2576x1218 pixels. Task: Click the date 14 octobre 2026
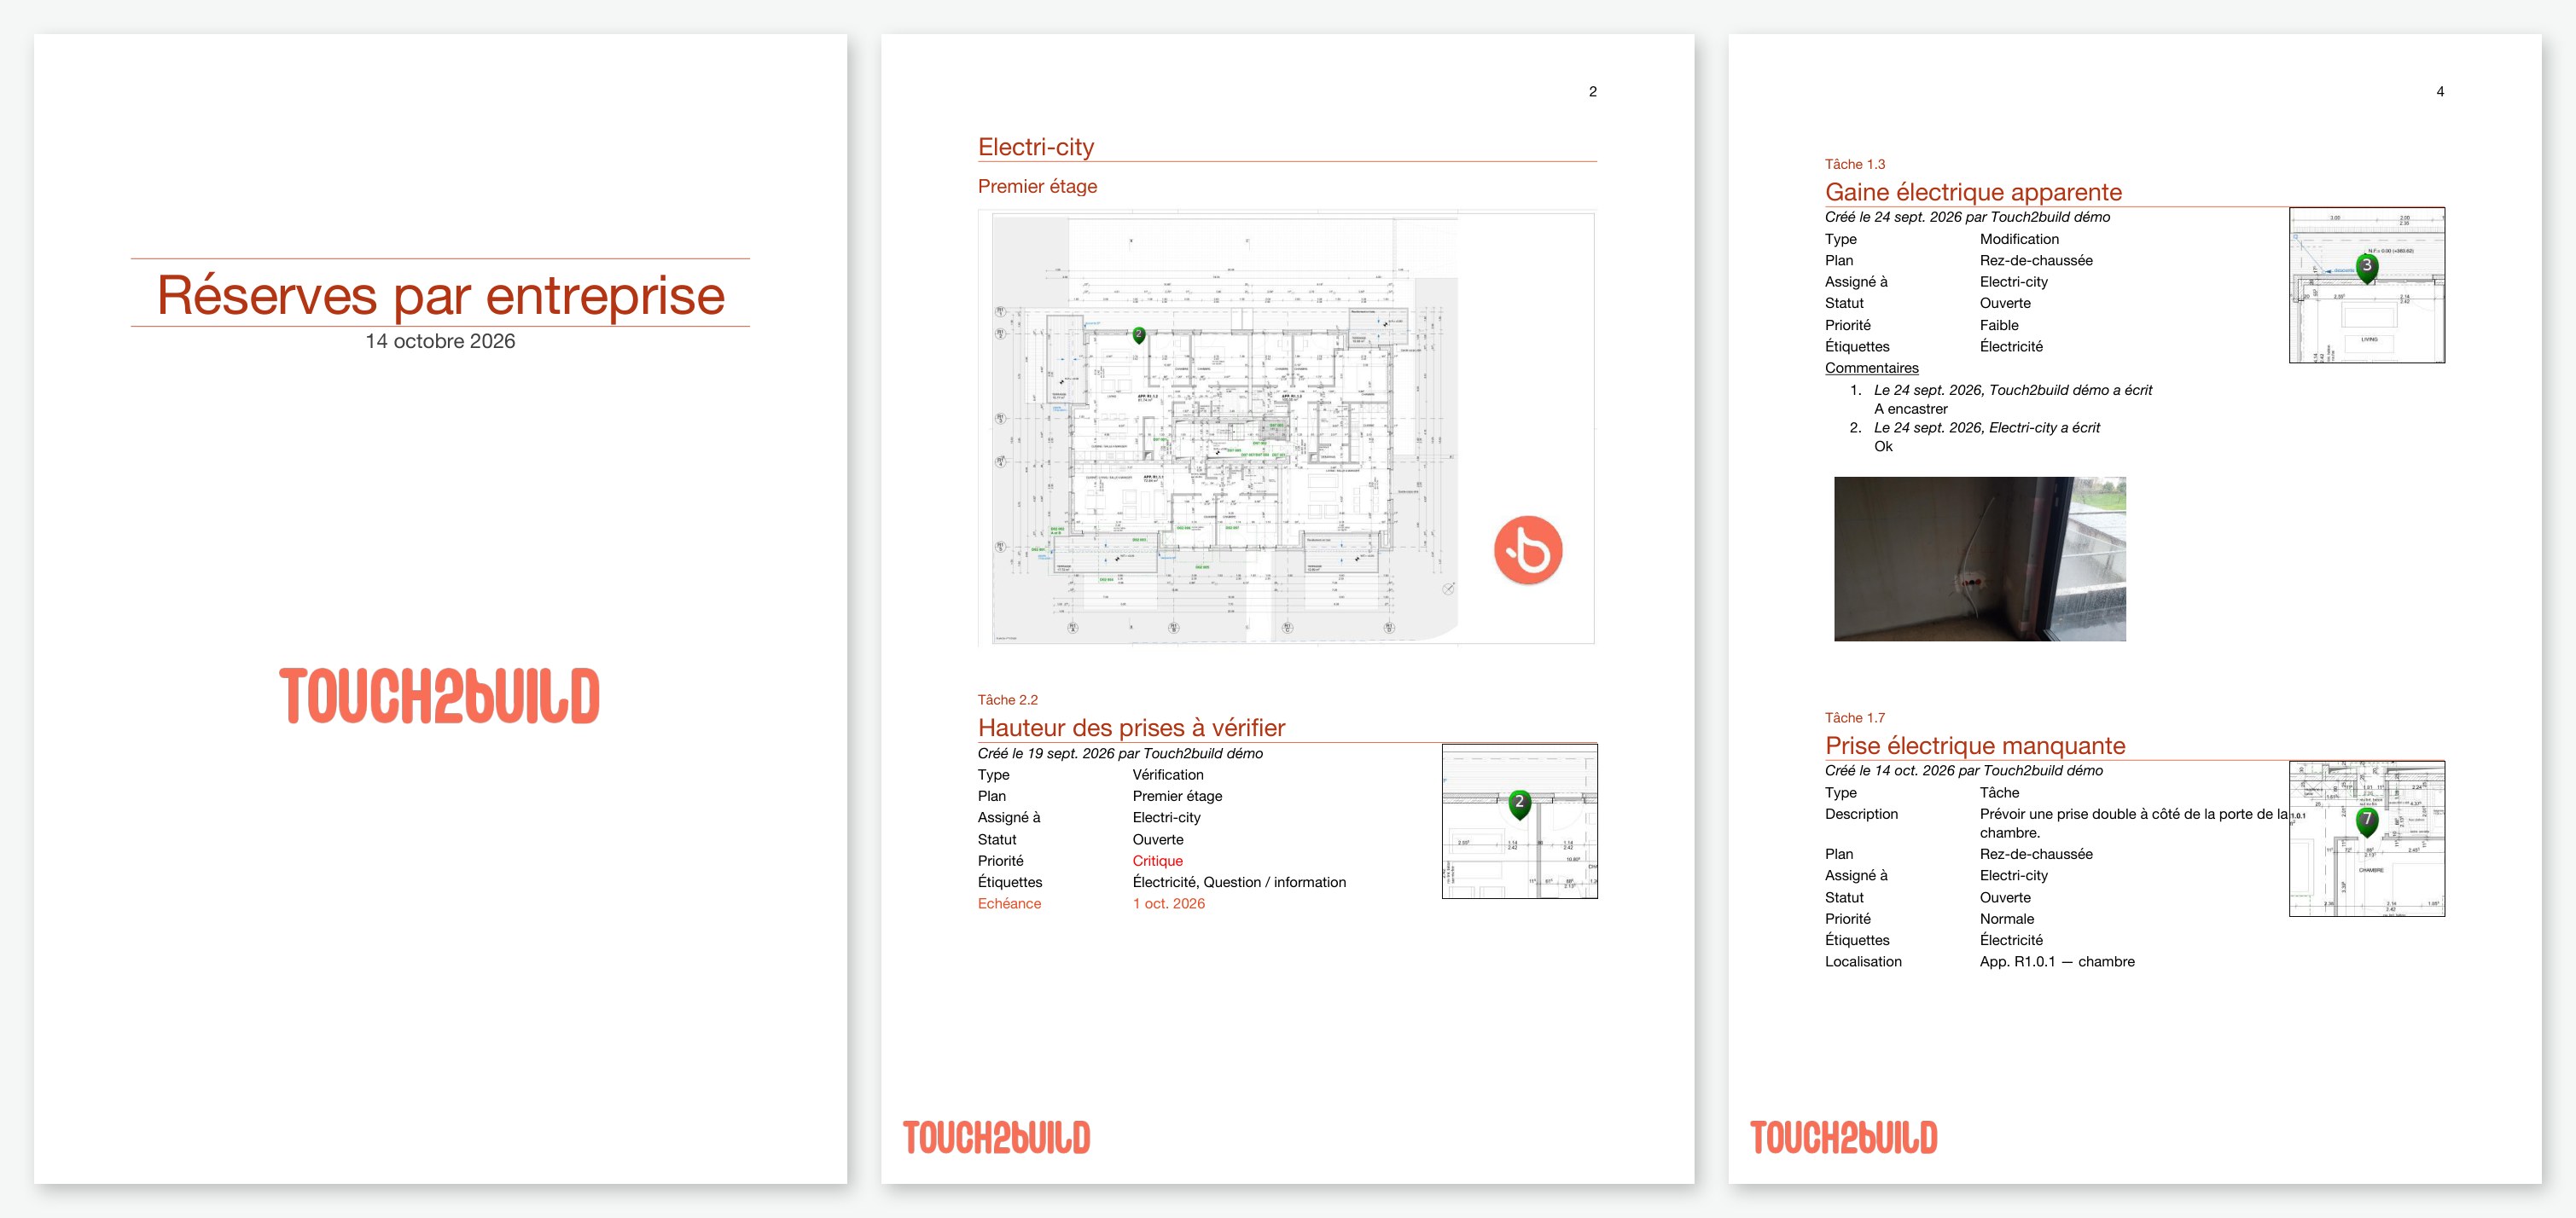(x=440, y=341)
